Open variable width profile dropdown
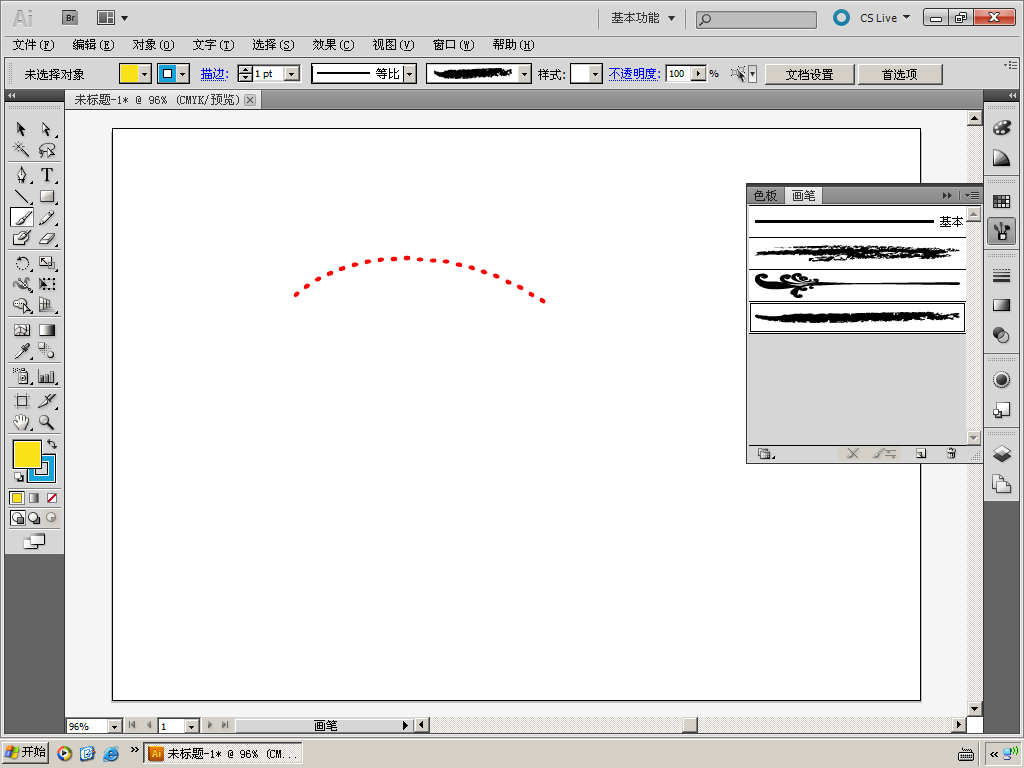 click(410, 74)
